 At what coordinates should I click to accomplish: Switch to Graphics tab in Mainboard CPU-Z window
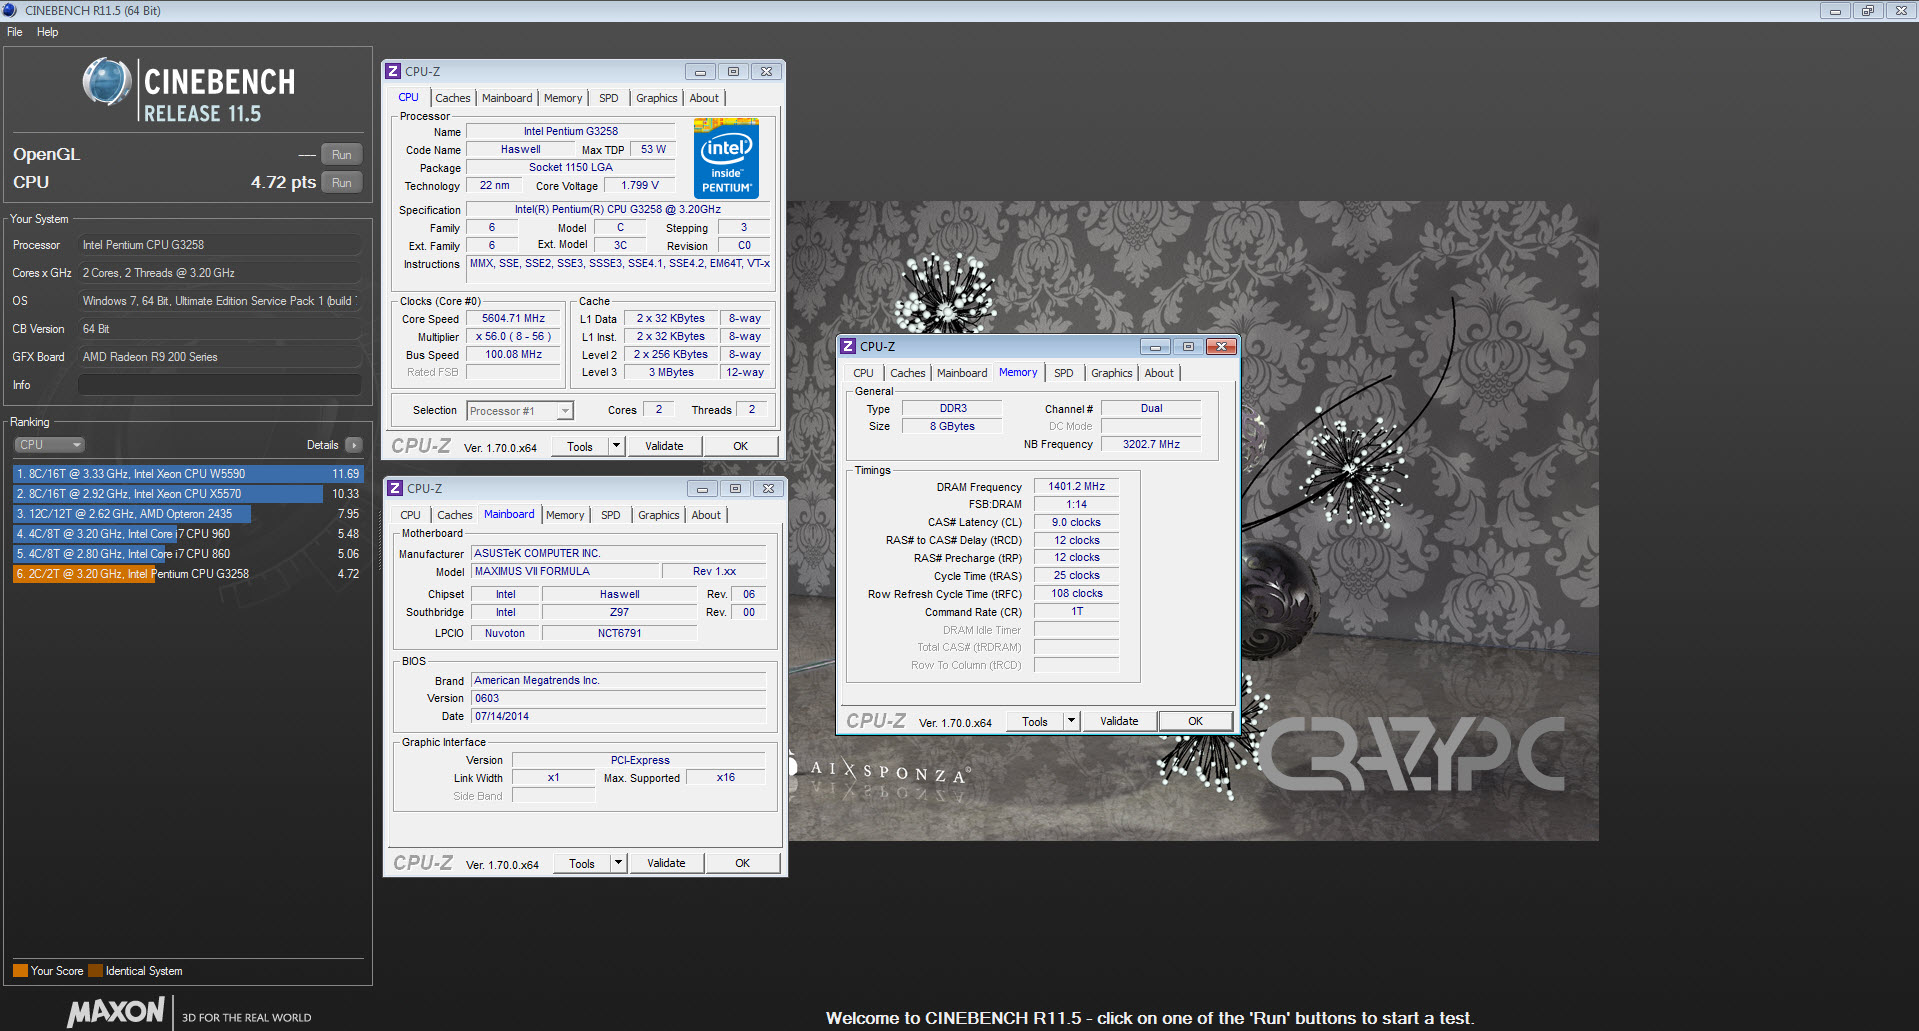click(659, 515)
